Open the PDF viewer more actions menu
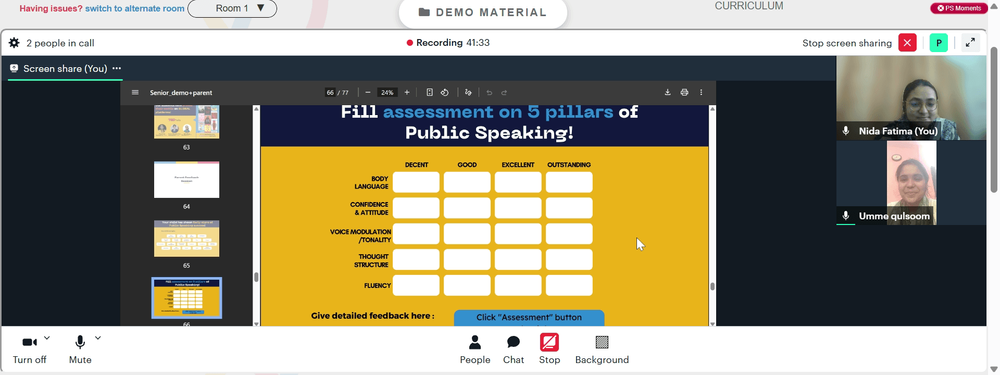The width and height of the screenshot is (1000, 375). point(702,92)
